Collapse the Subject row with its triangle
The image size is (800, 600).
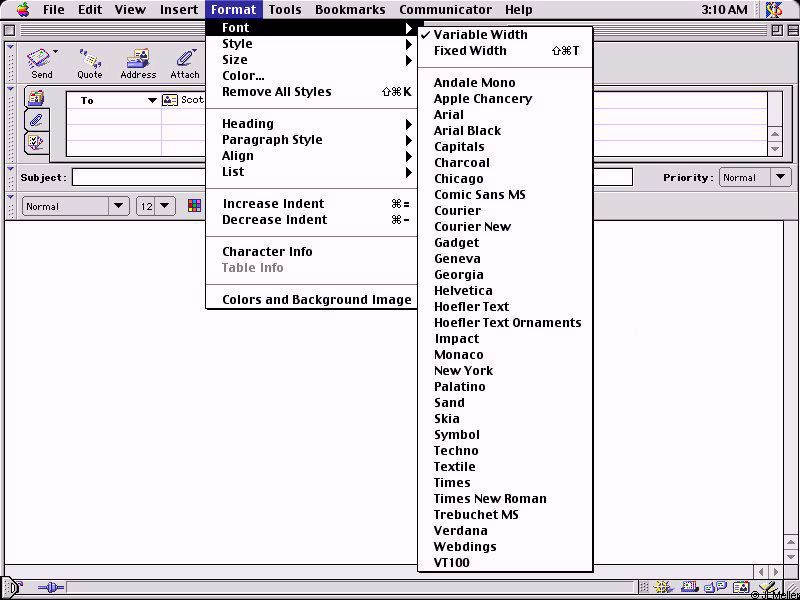[10, 168]
